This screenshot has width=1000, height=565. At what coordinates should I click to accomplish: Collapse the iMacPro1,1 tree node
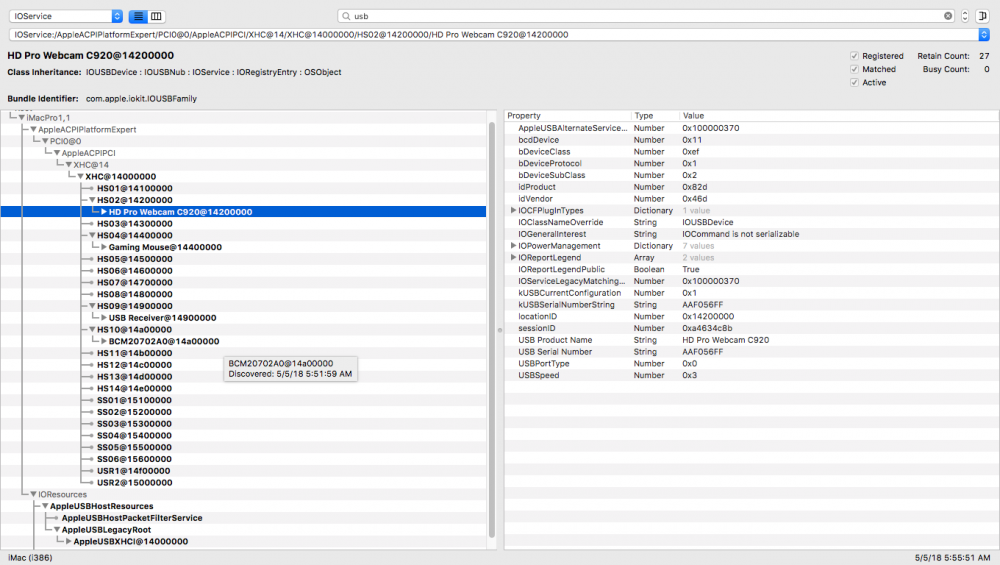[22, 117]
